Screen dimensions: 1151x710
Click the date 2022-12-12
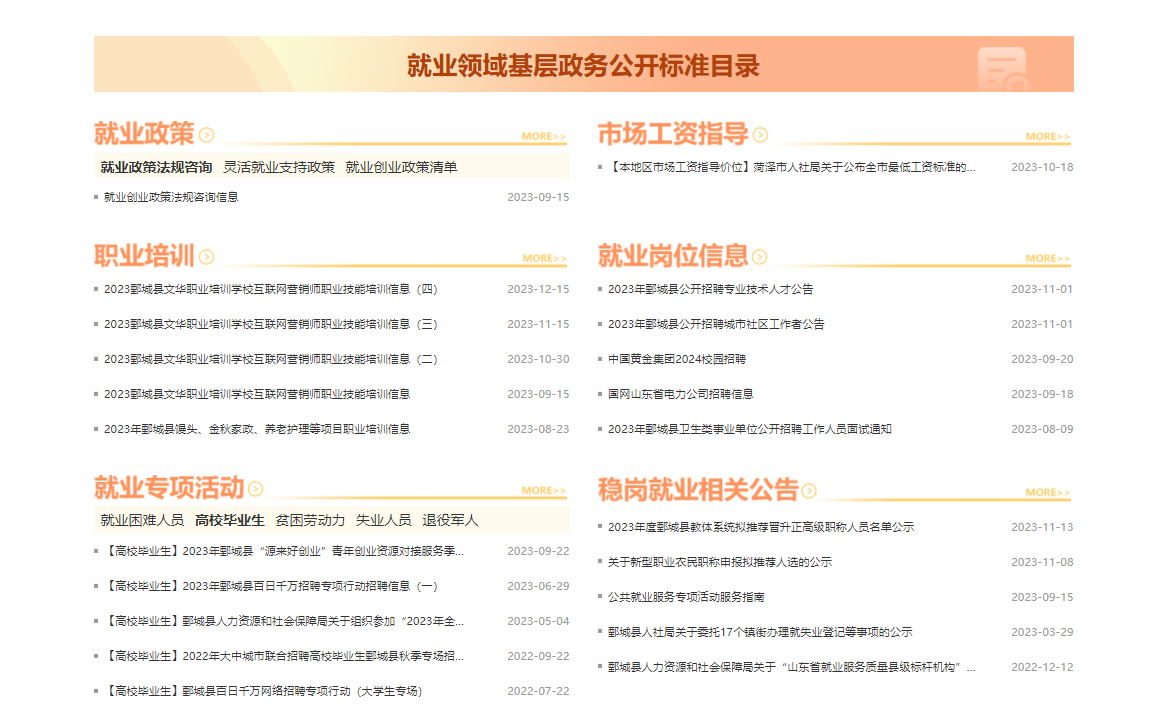(x=1042, y=667)
